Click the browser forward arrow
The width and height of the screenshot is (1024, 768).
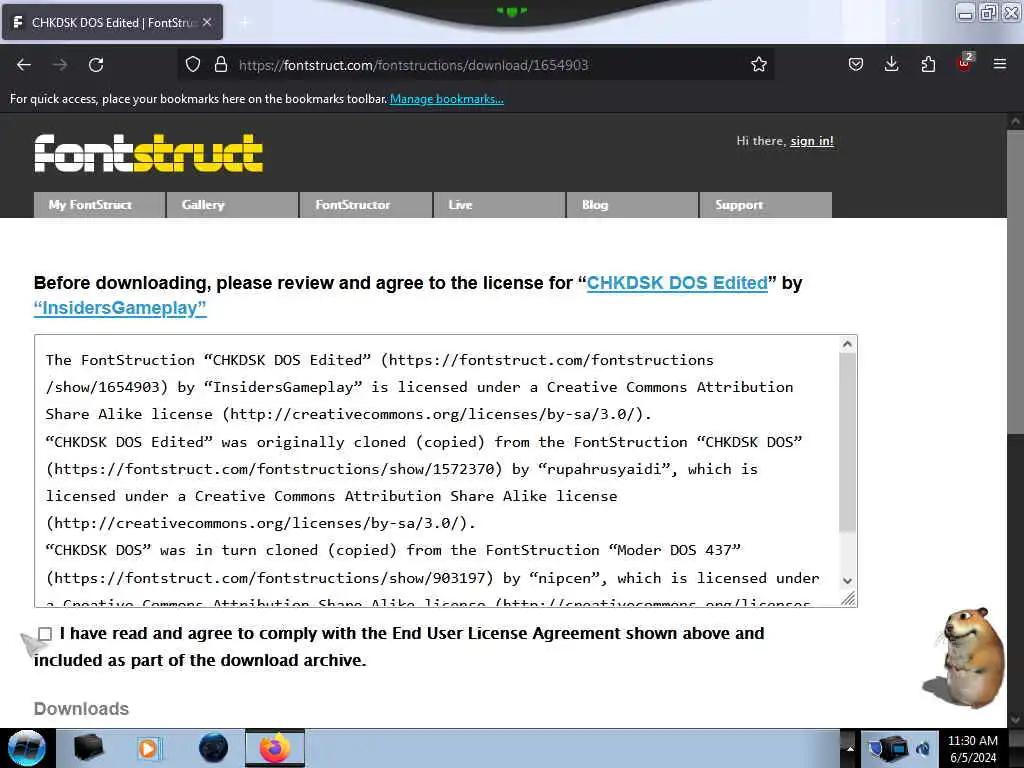coord(60,65)
